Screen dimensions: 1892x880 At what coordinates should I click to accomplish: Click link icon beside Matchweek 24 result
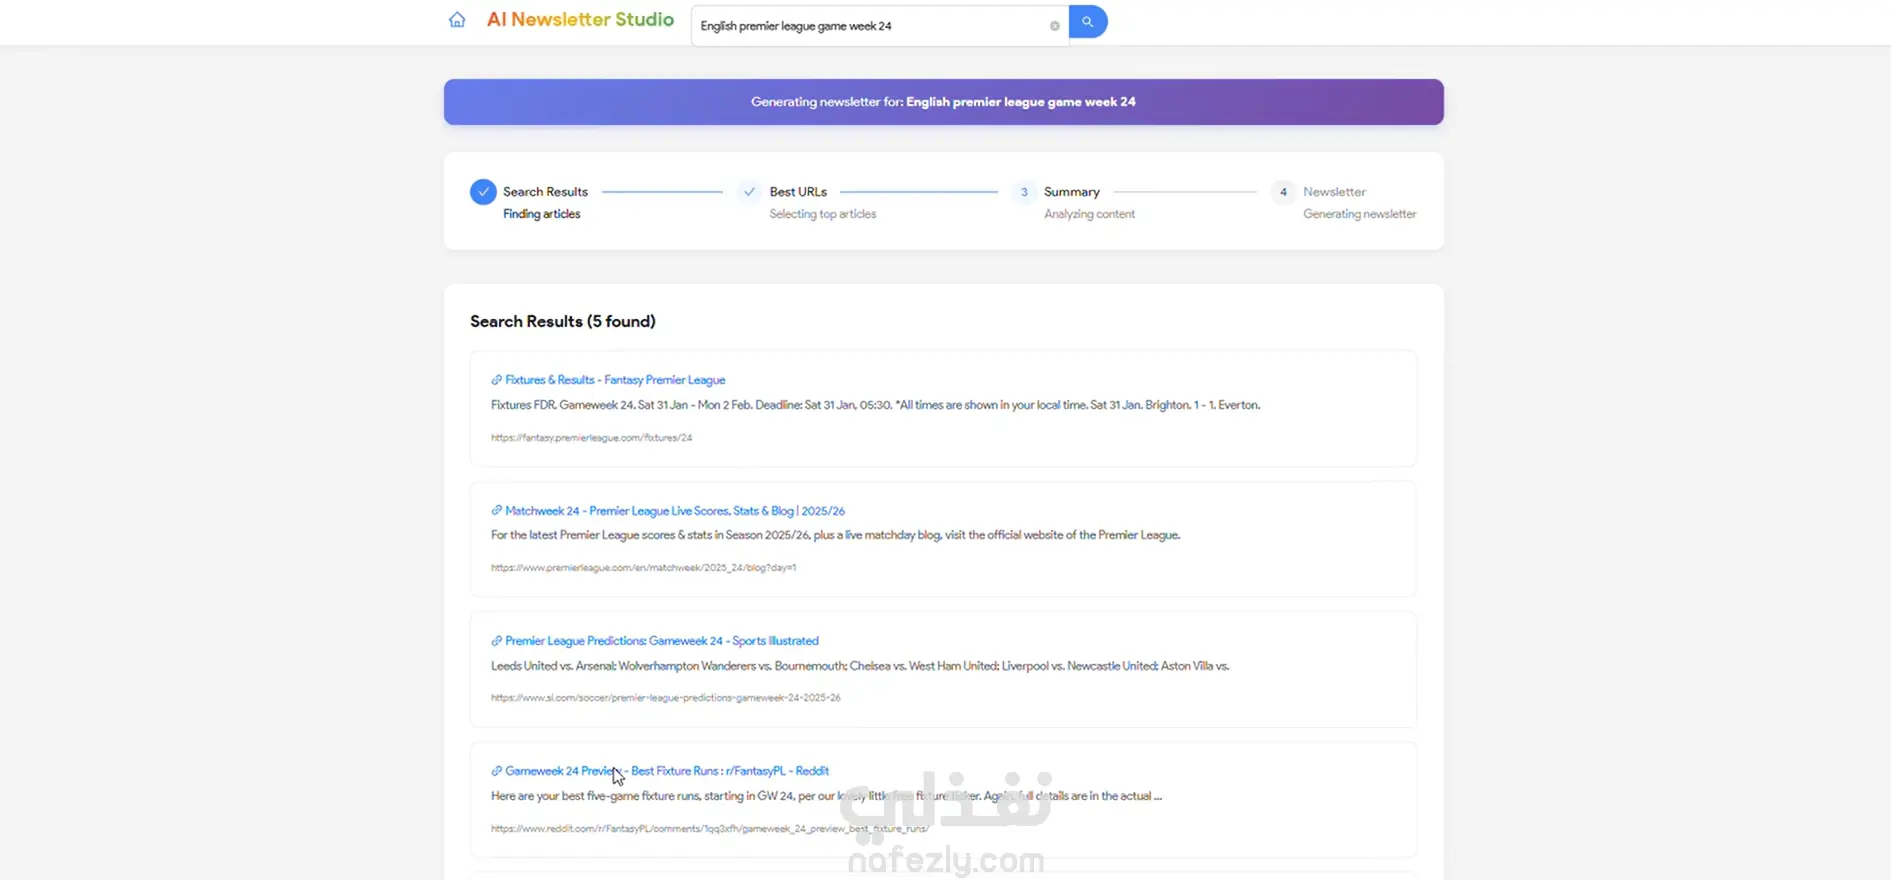tap(496, 511)
